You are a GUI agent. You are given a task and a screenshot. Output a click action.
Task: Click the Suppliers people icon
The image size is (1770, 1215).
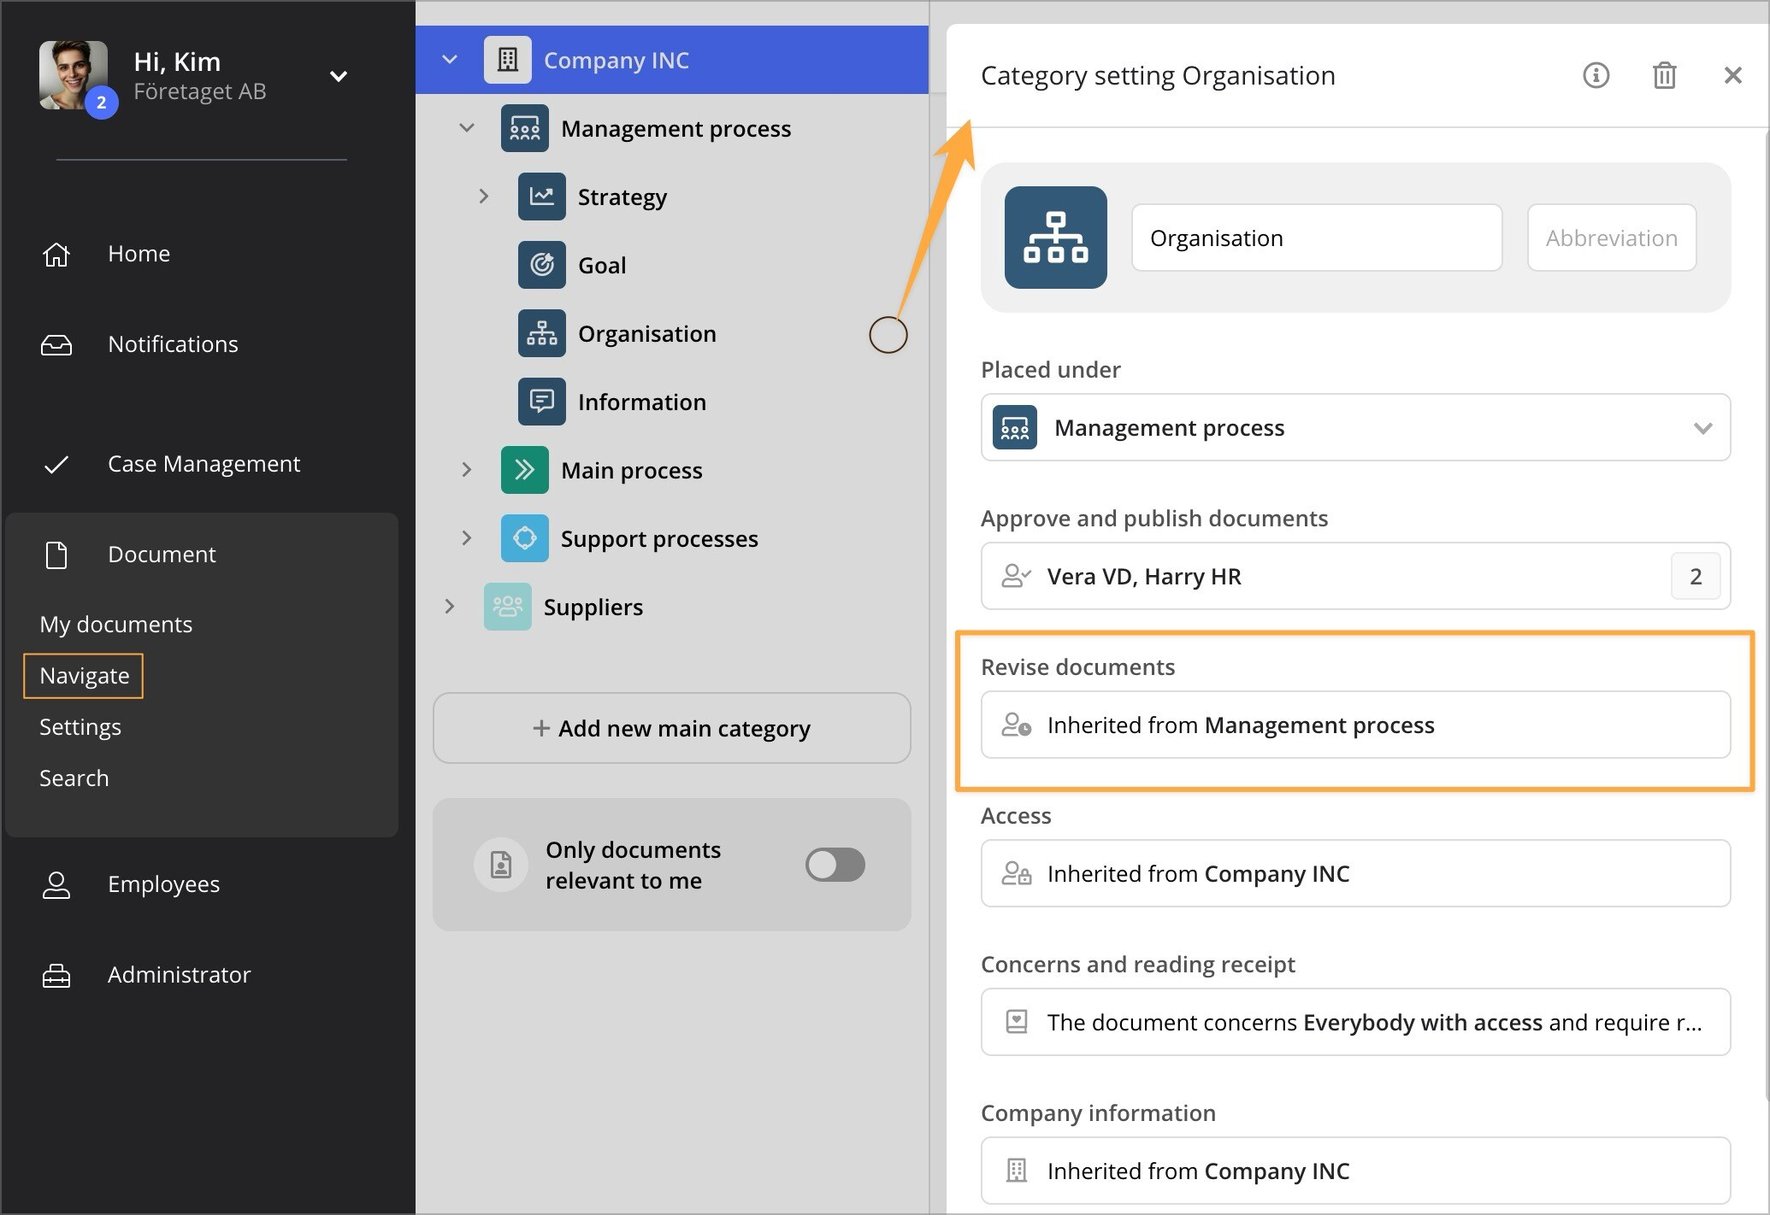pyautogui.click(x=507, y=606)
